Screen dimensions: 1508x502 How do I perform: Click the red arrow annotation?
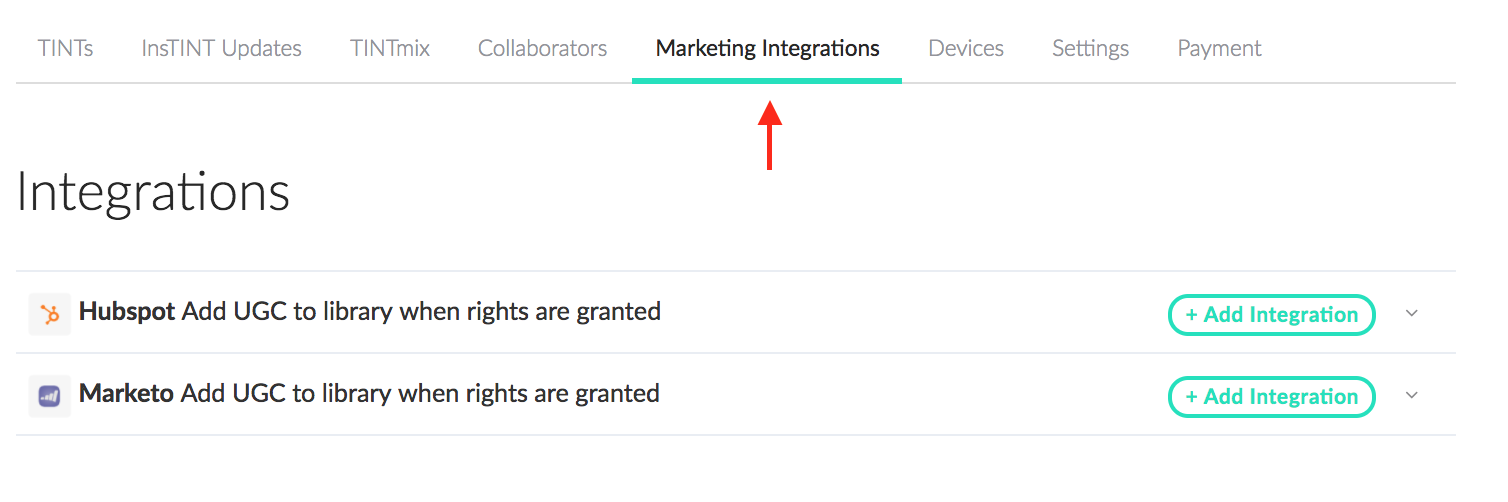pyautogui.click(x=769, y=135)
